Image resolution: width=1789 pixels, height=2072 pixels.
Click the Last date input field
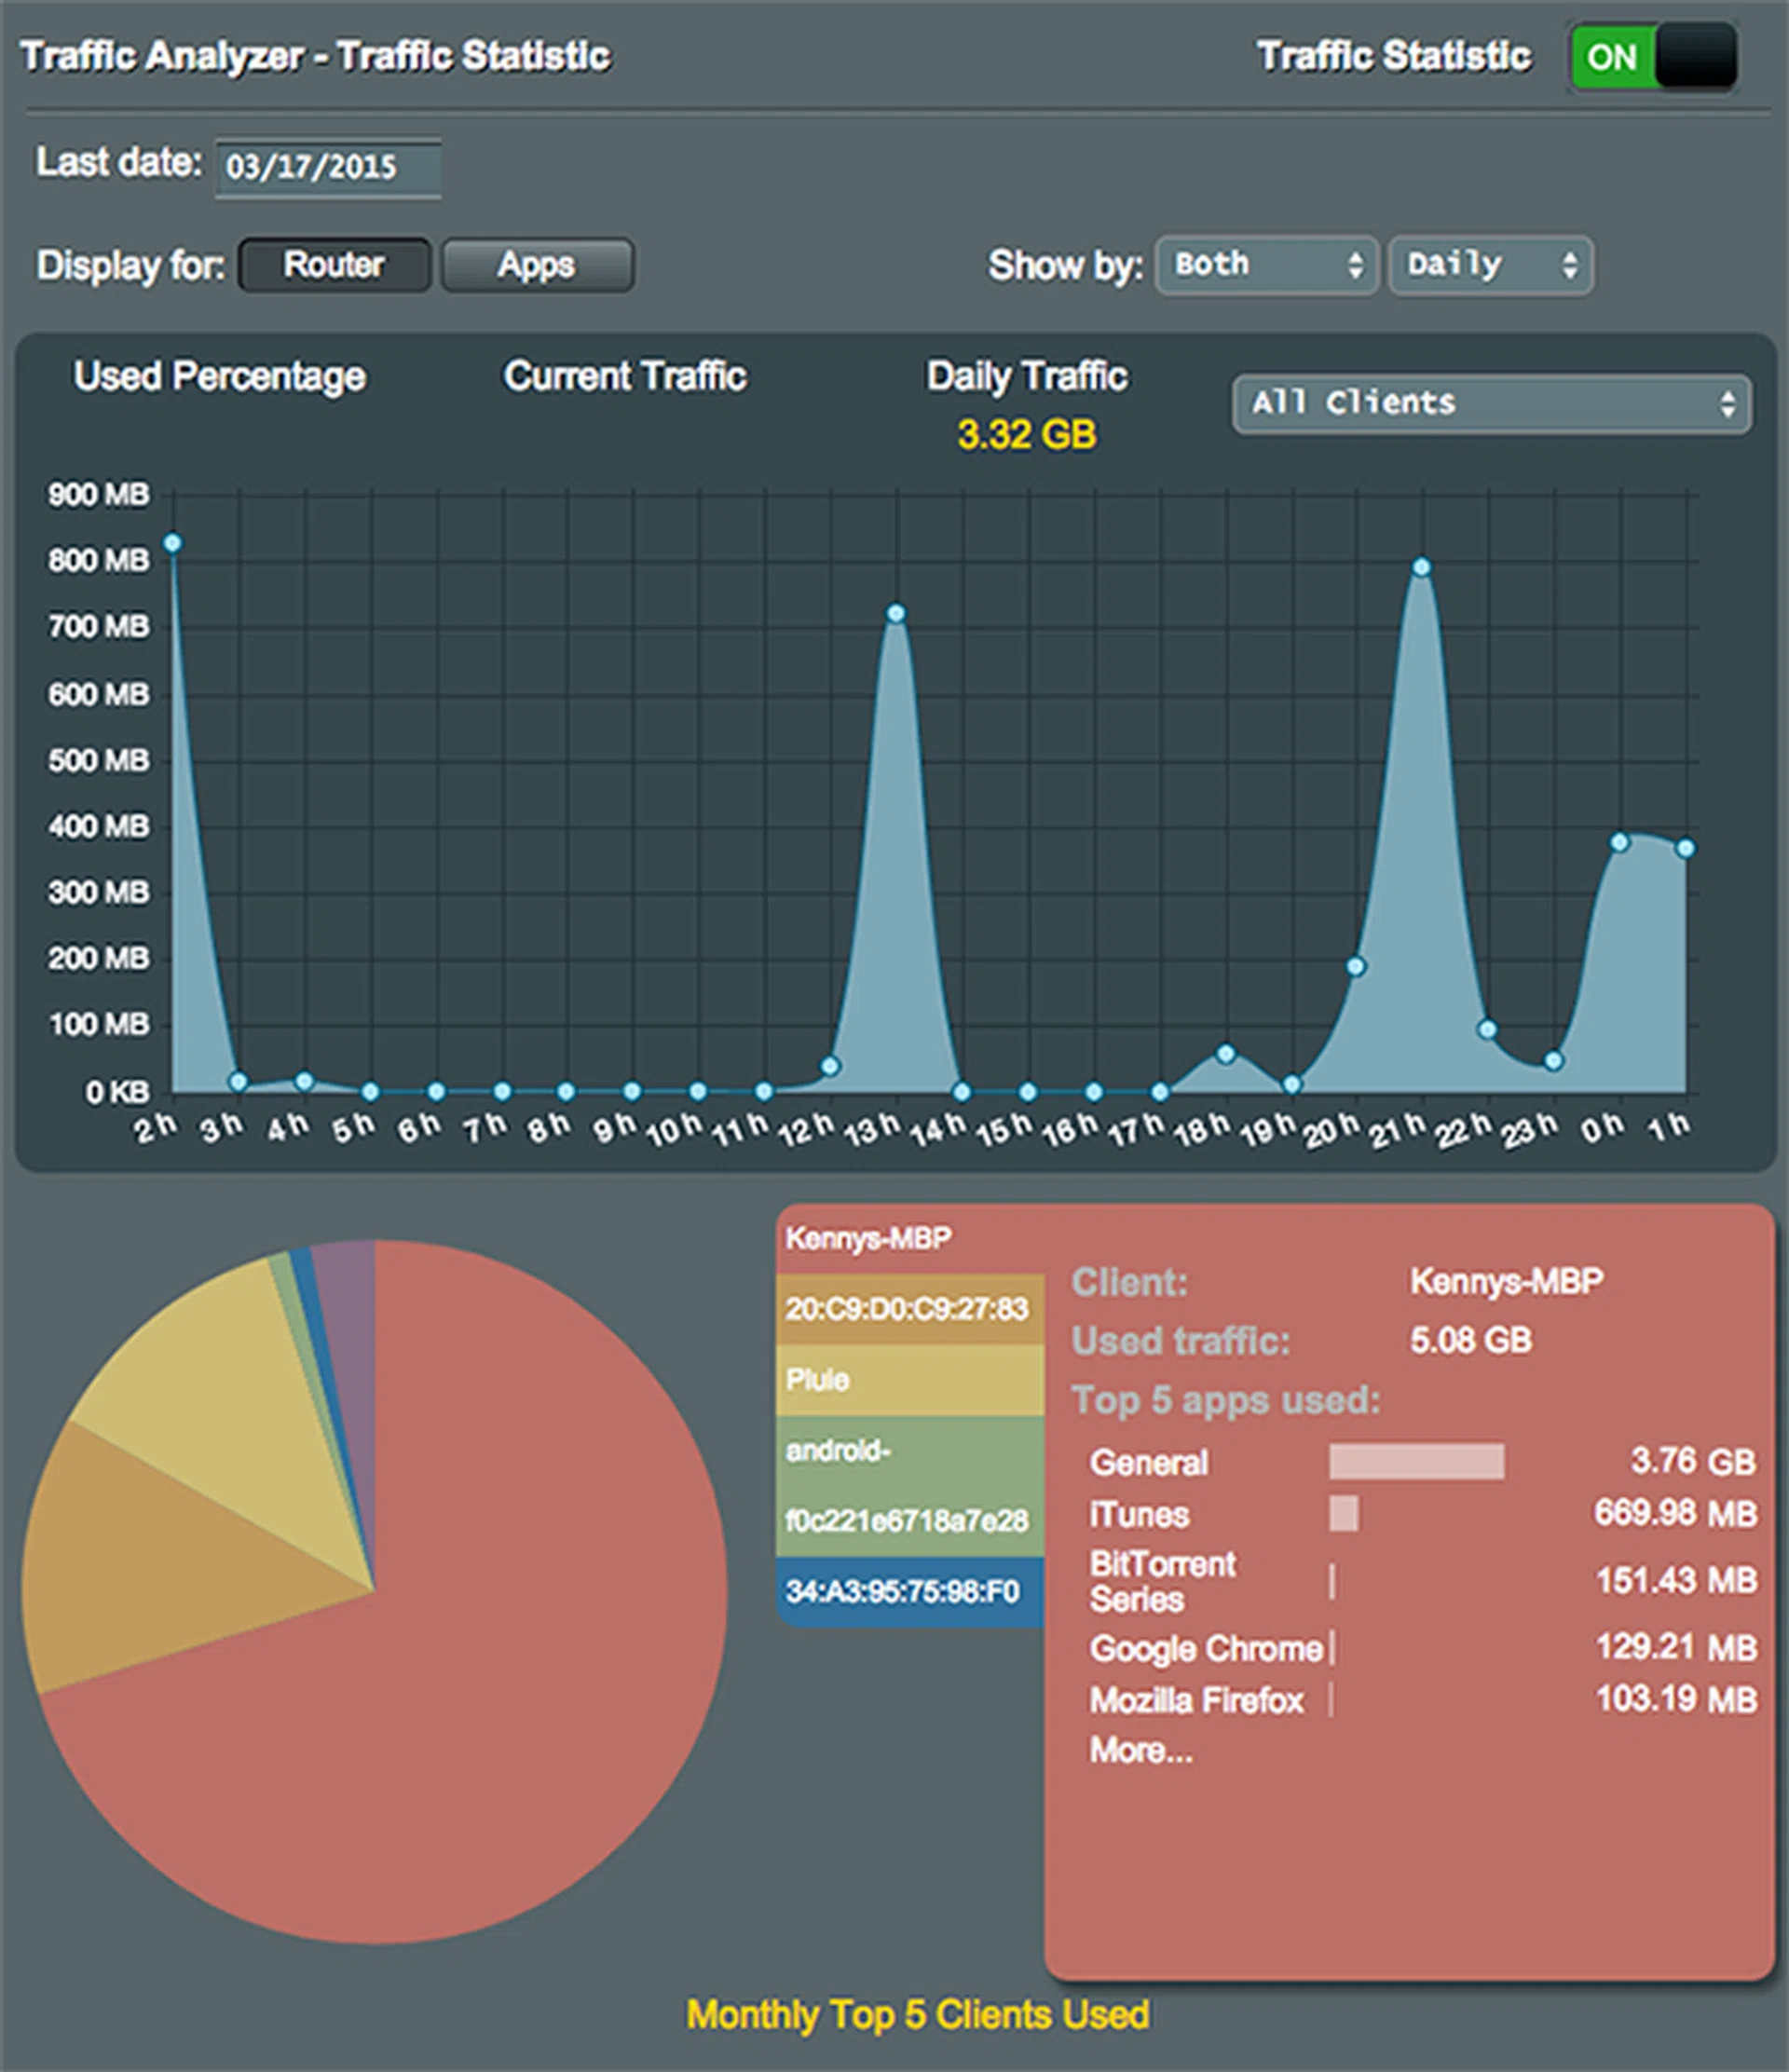click(327, 167)
